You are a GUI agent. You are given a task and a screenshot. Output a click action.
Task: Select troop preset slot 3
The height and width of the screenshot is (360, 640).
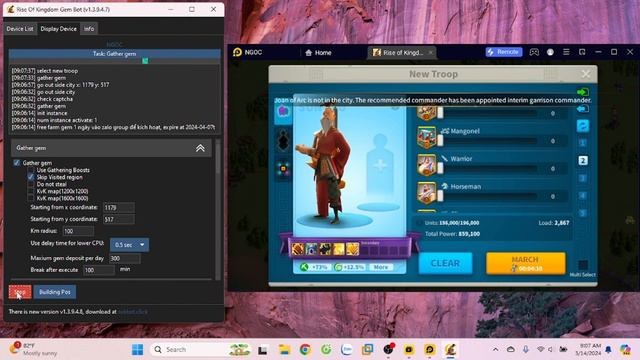coord(582,178)
